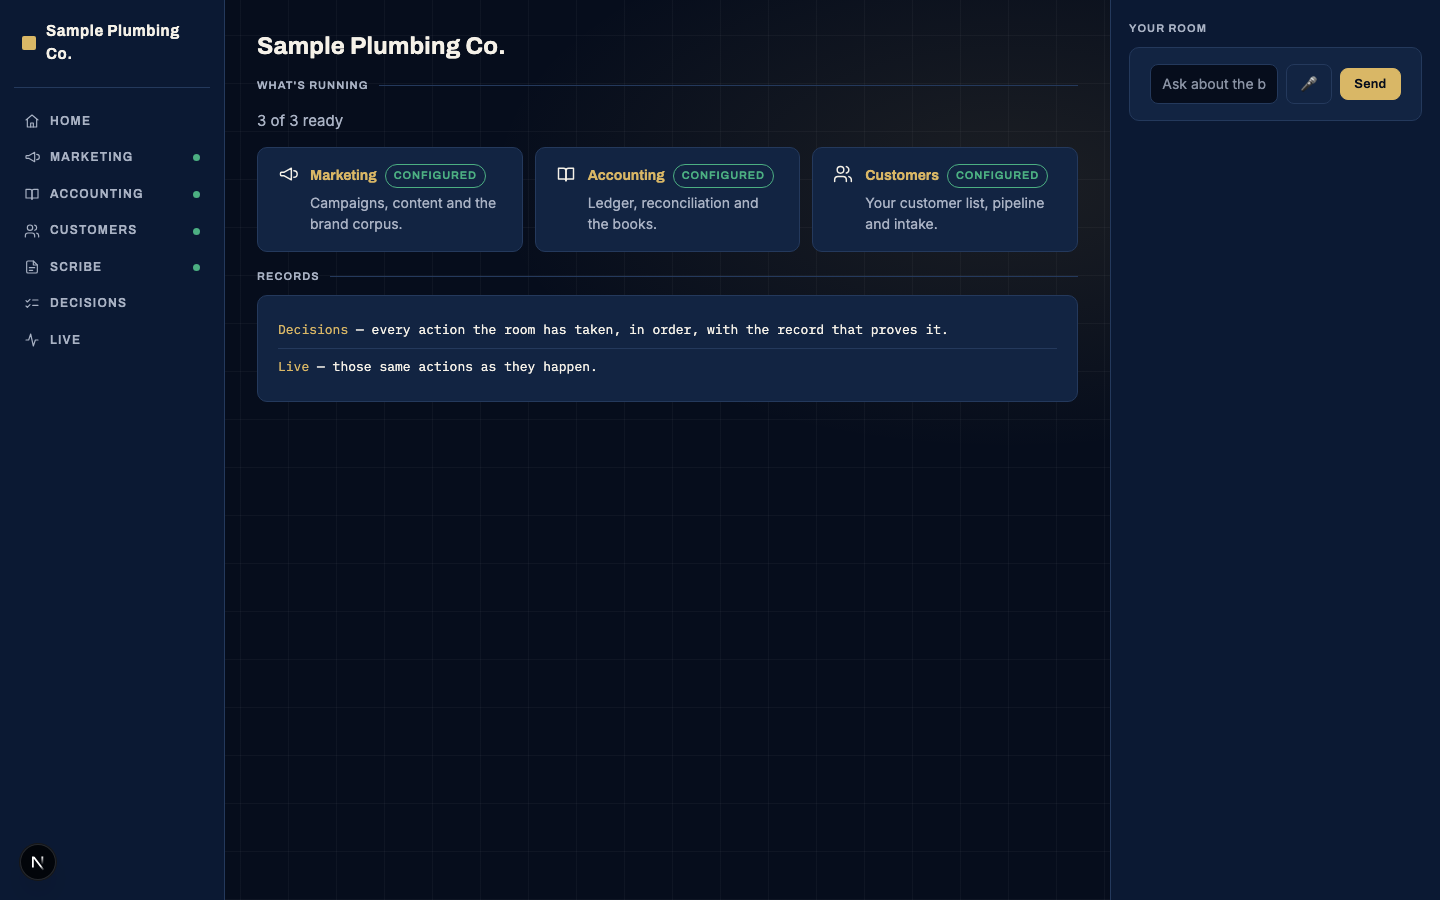
Task: Click the CONFIGURED badge on Accounting card
Action: [723, 175]
